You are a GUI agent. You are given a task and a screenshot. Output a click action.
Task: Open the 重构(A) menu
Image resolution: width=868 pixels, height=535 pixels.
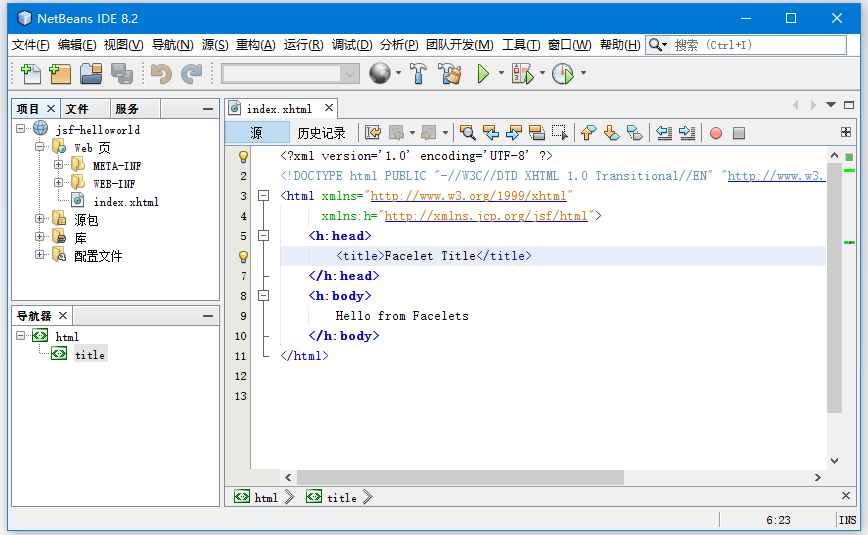pyautogui.click(x=255, y=45)
